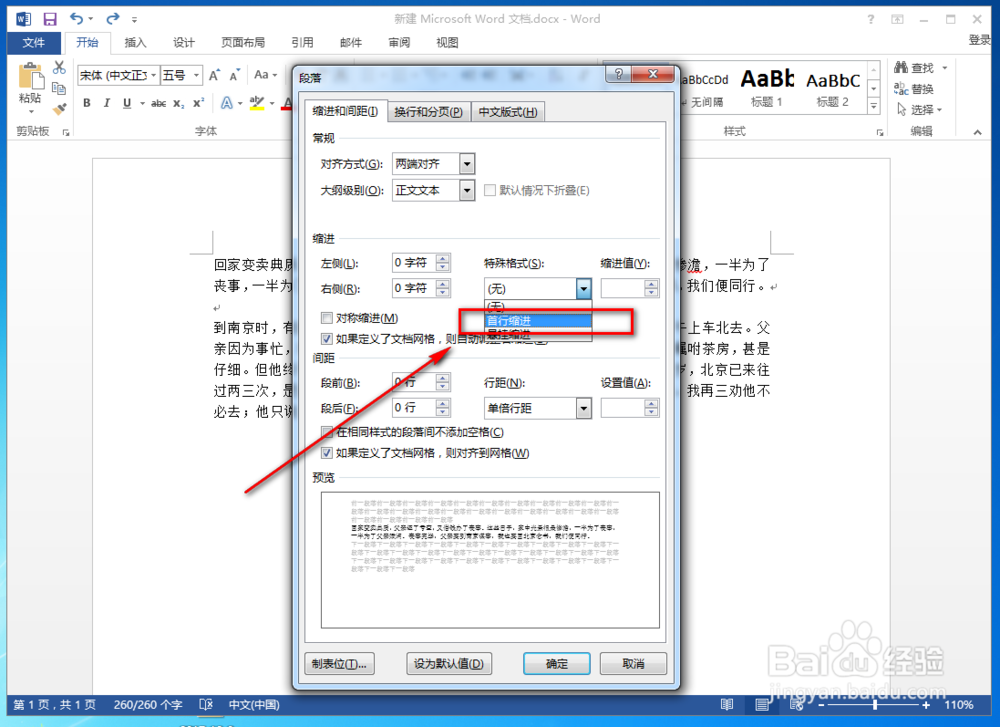
Task: Open the 特殊格式 dropdown arrow
Action: [584, 289]
